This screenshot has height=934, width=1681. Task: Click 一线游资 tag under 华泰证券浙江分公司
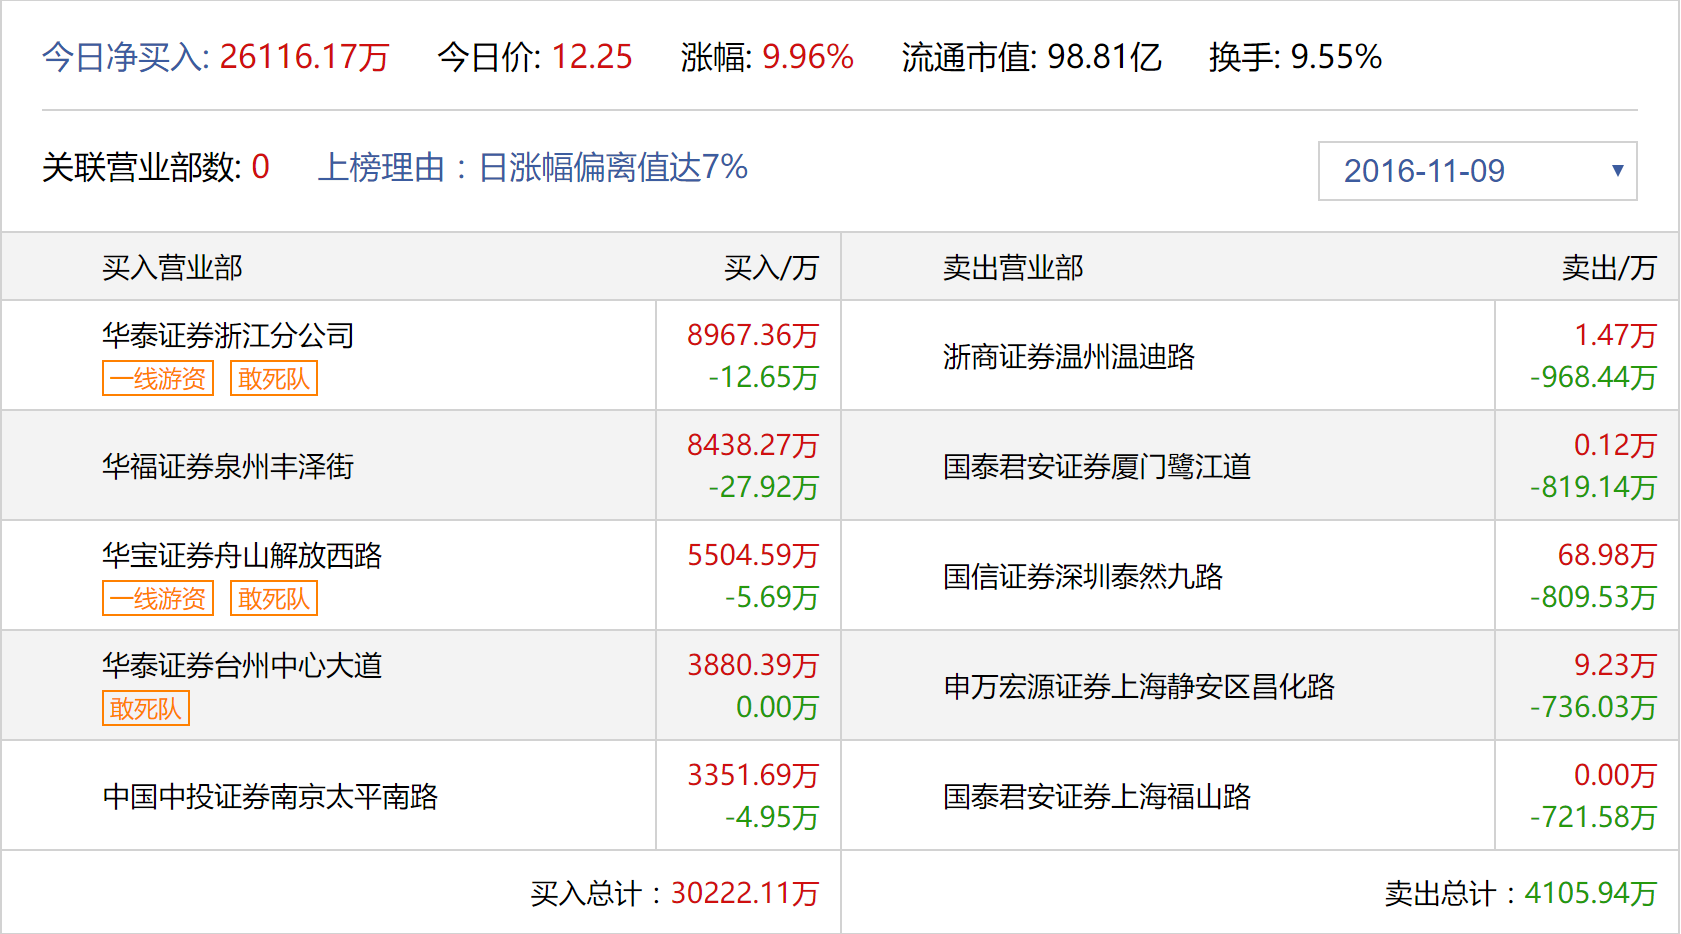coord(158,379)
